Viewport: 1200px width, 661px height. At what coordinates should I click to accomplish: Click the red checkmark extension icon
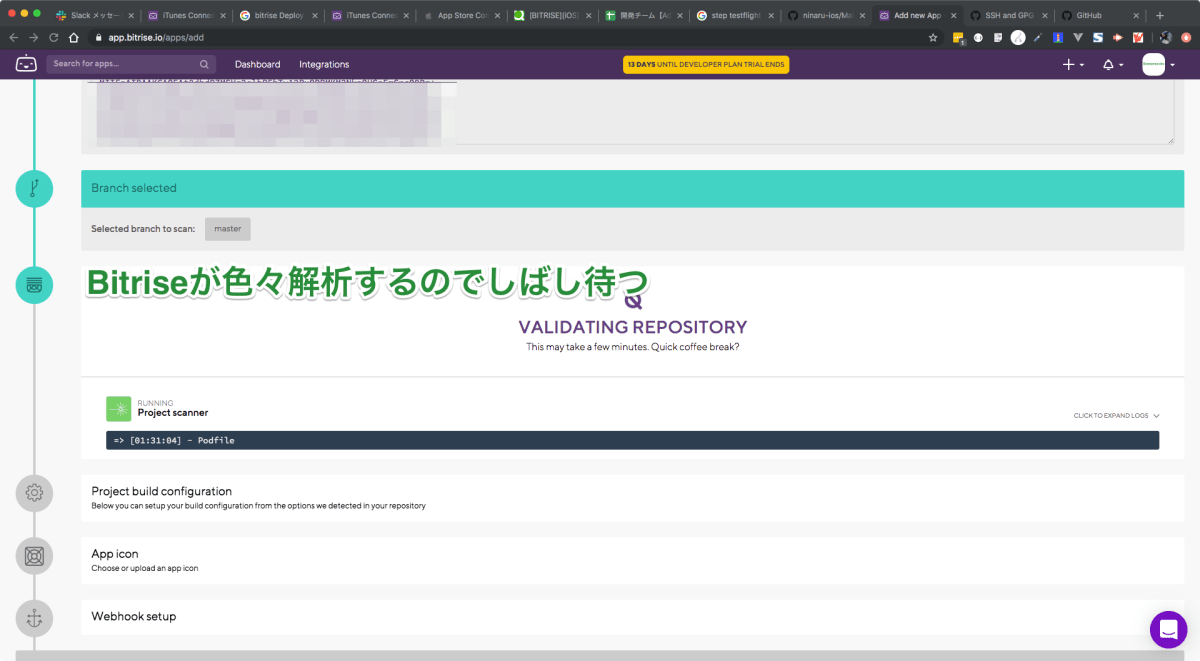pyautogui.click(x=1138, y=37)
